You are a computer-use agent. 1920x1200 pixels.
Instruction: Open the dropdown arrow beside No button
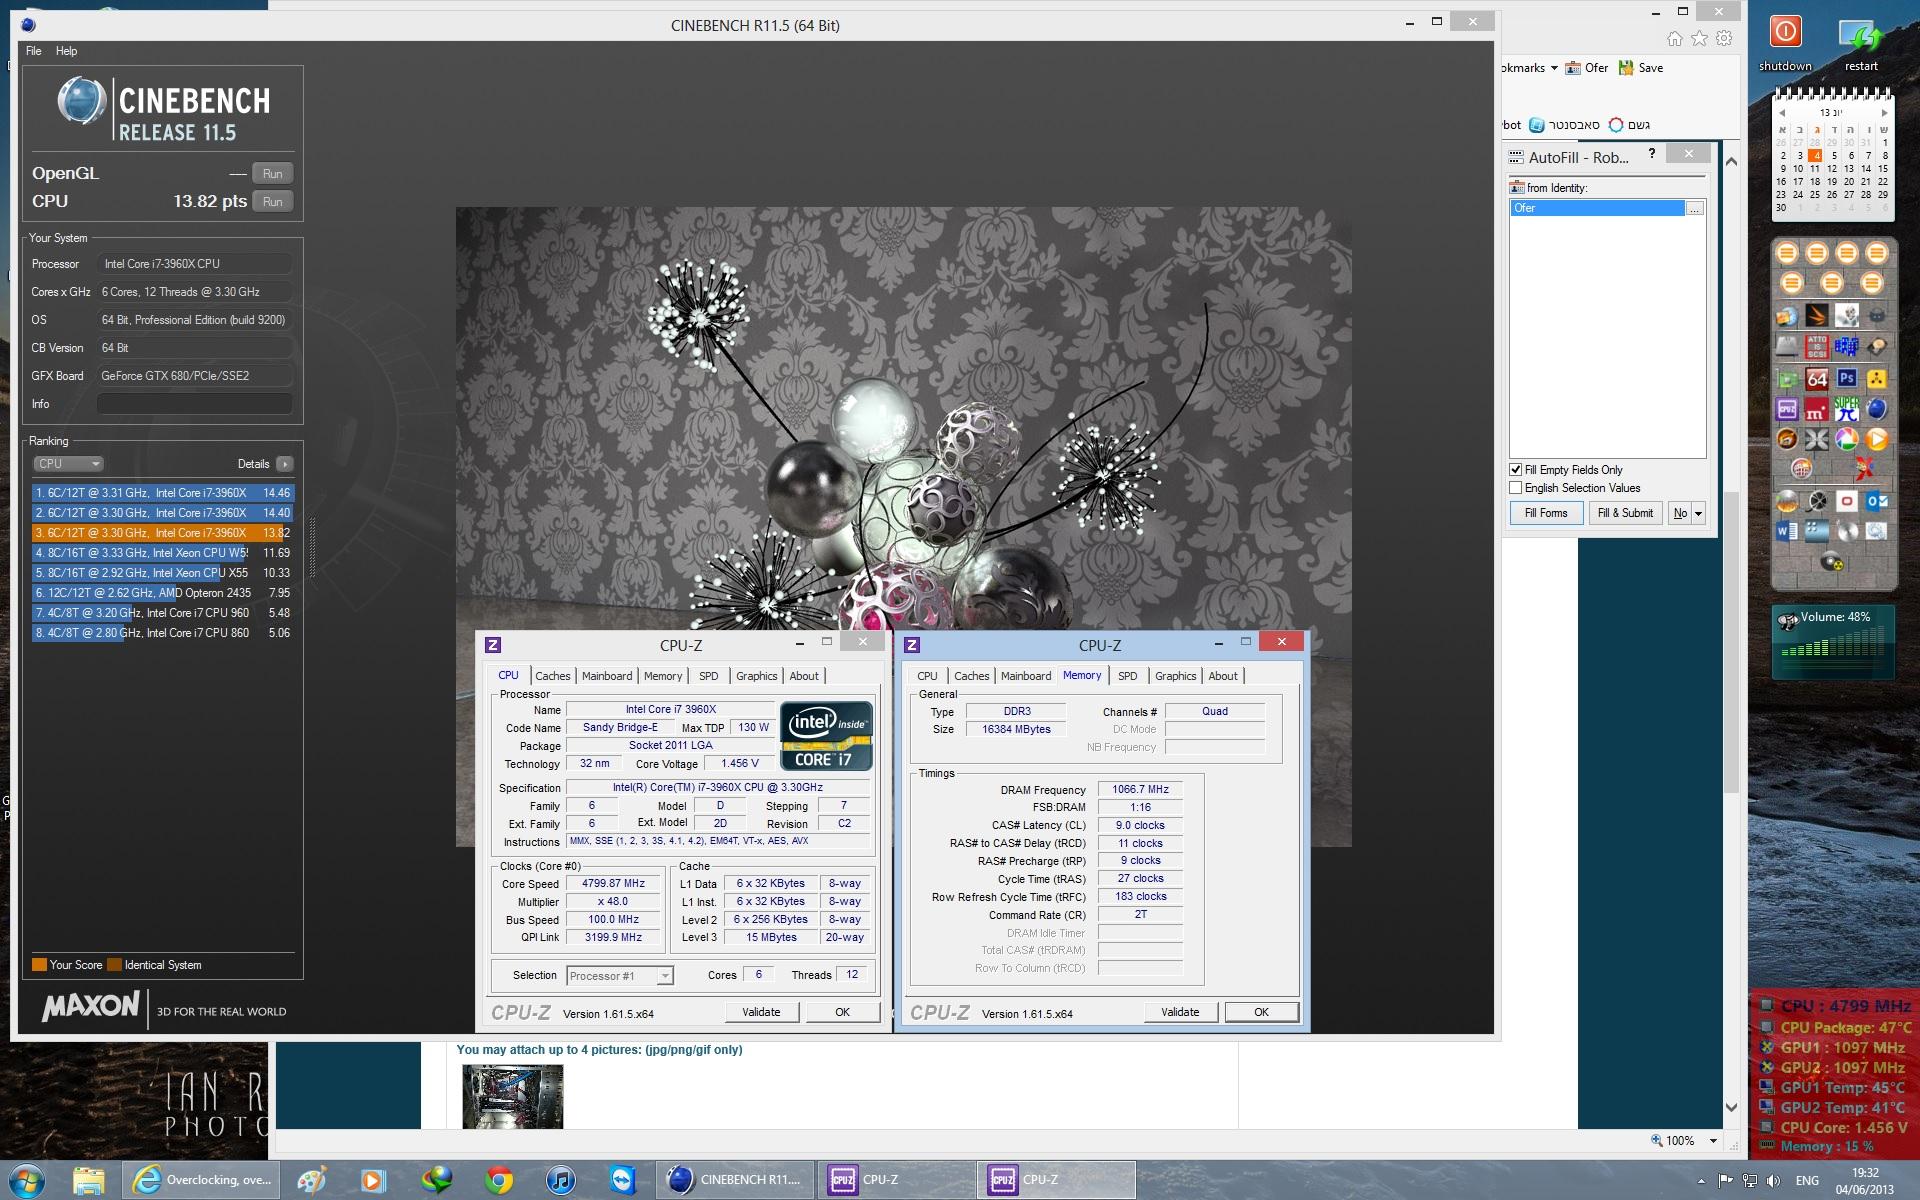(x=1698, y=513)
